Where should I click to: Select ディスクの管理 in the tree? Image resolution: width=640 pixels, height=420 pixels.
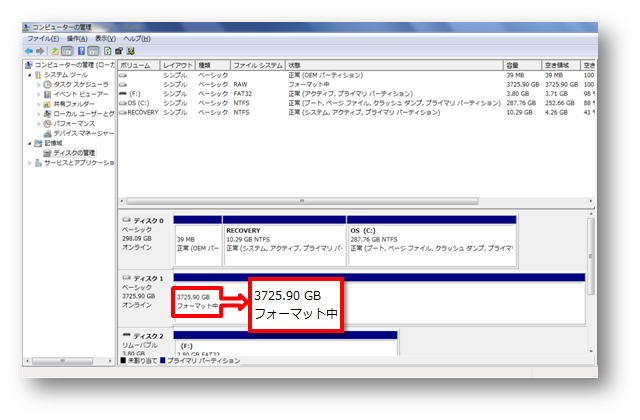pos(74,153)
